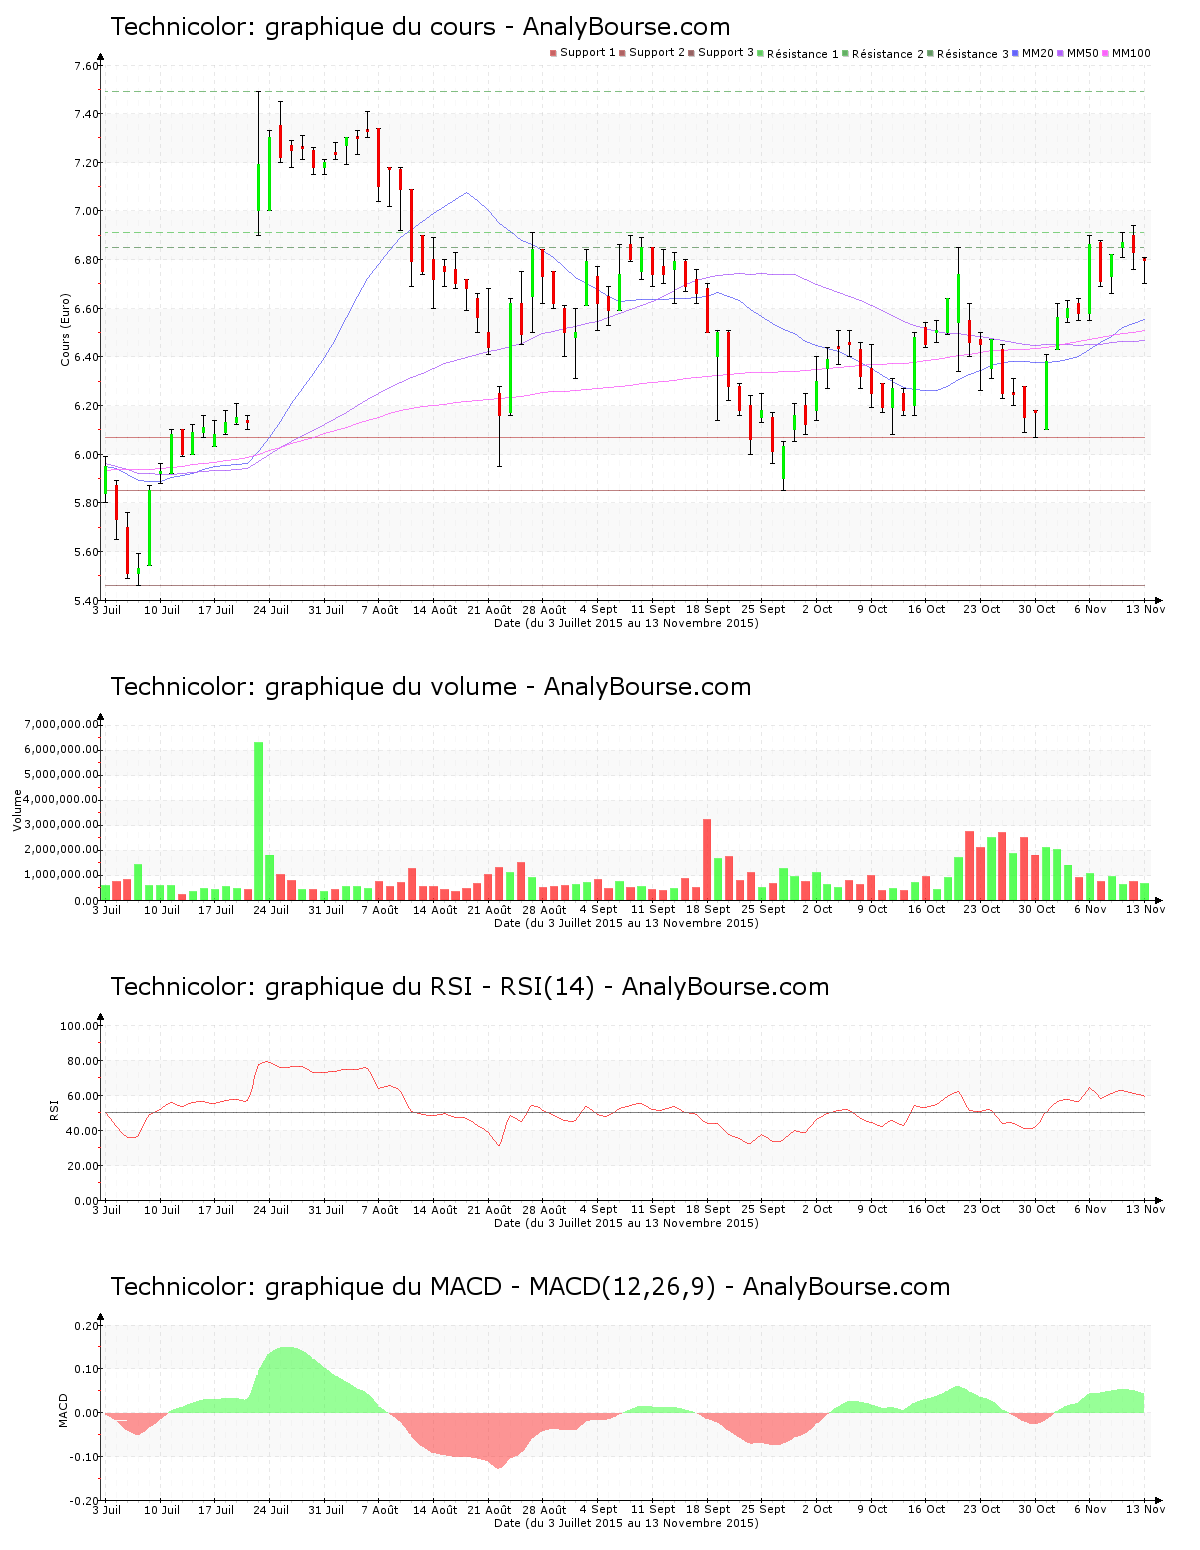This screenshot has width=1200, height=1550.
Task: Click '2 Oct' date on the MACD chart axis
Action: pos(816,1510)
